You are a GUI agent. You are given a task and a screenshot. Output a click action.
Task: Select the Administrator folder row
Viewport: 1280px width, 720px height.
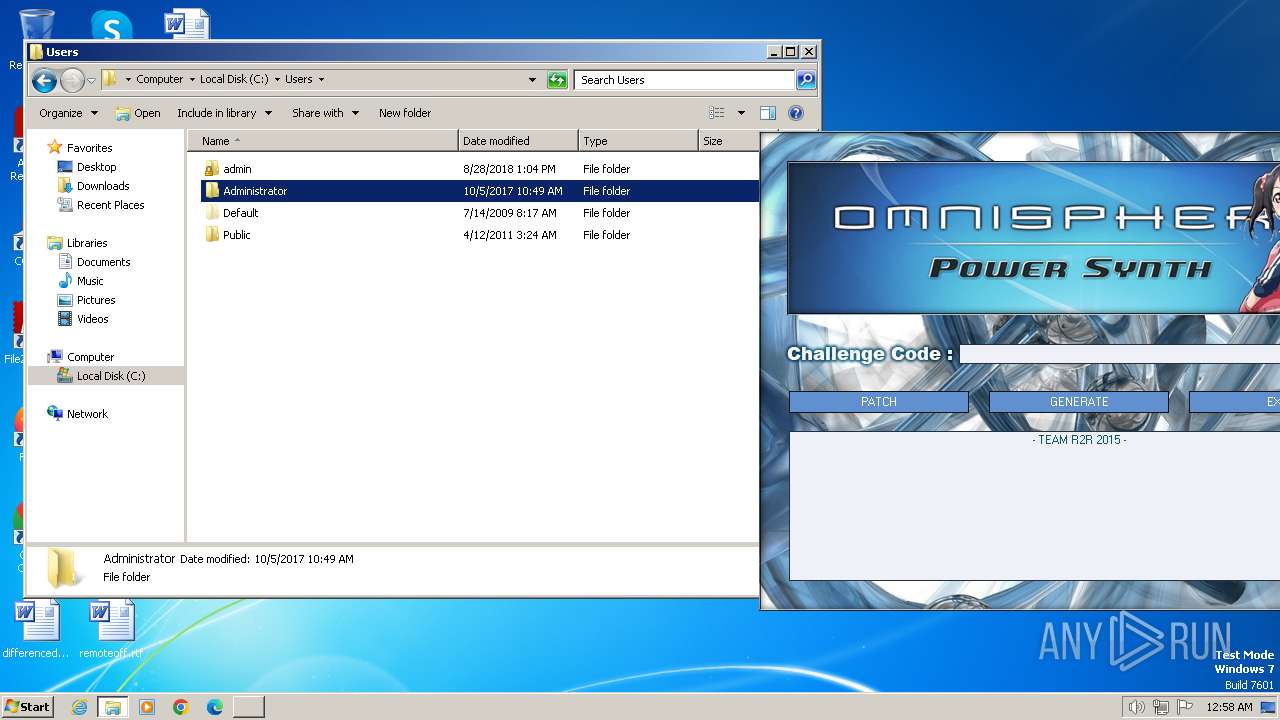click(480, 191)
